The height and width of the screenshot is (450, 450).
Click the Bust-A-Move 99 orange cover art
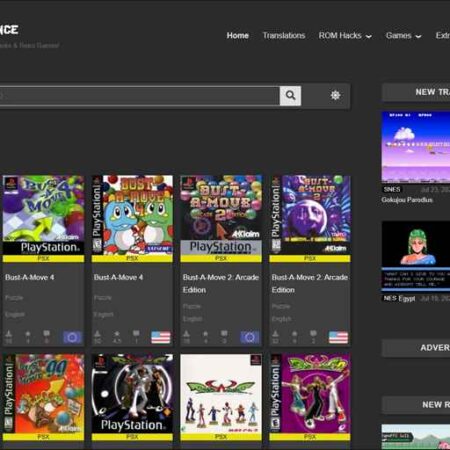[43, 394]
